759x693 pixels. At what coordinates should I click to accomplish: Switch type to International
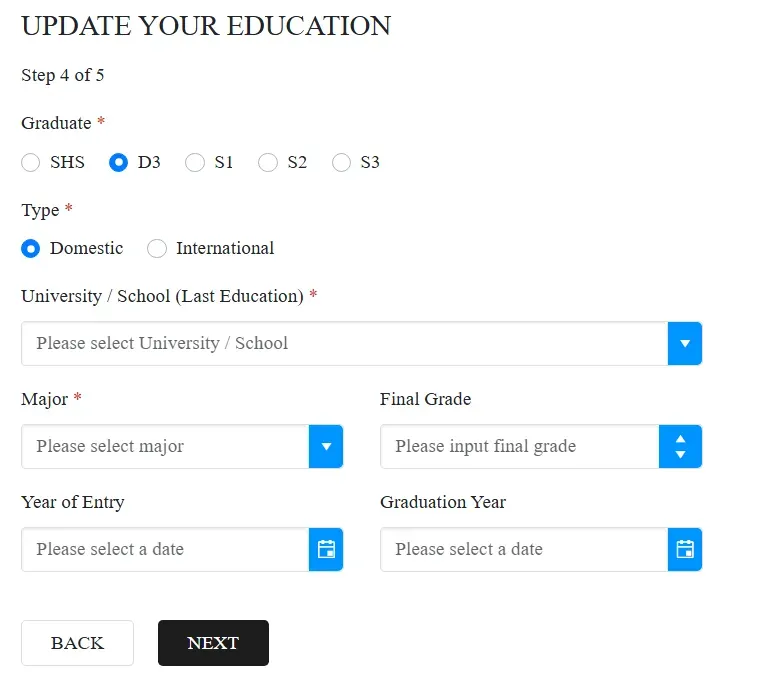tap(157, 248)
